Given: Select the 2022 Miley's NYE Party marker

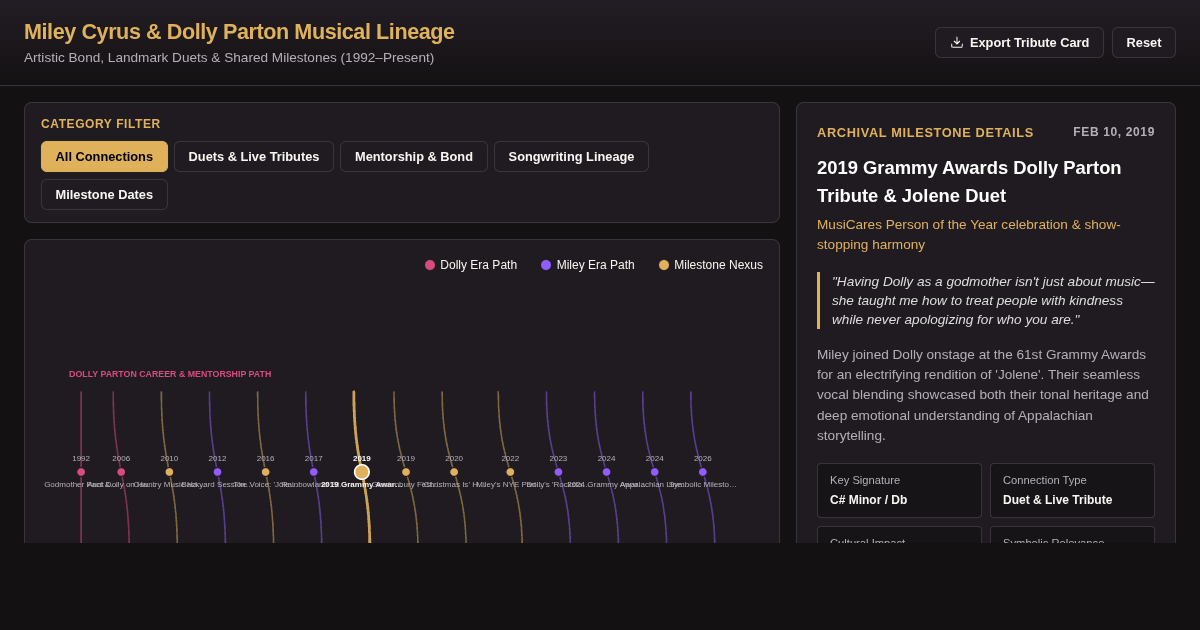Looking at the screenshot, I should click(510, 472).
